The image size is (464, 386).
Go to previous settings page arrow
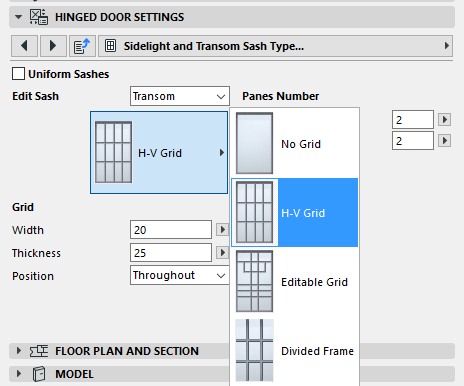[x=24, y=46]
